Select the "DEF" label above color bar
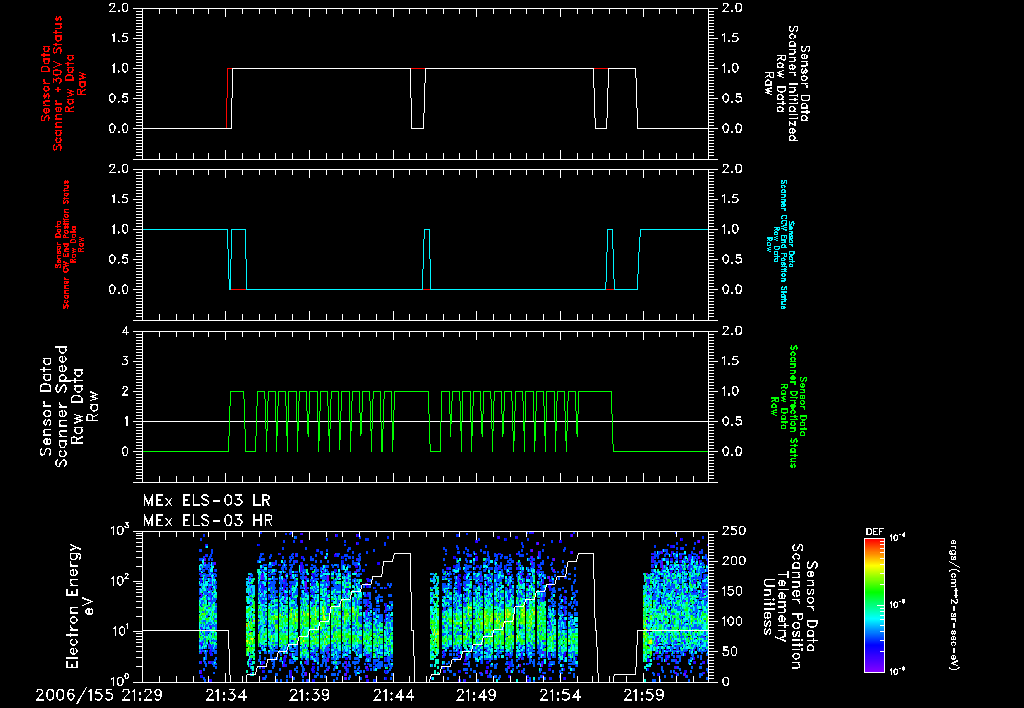This screenshot has width=1024, height=708. (x=874, y=532)
